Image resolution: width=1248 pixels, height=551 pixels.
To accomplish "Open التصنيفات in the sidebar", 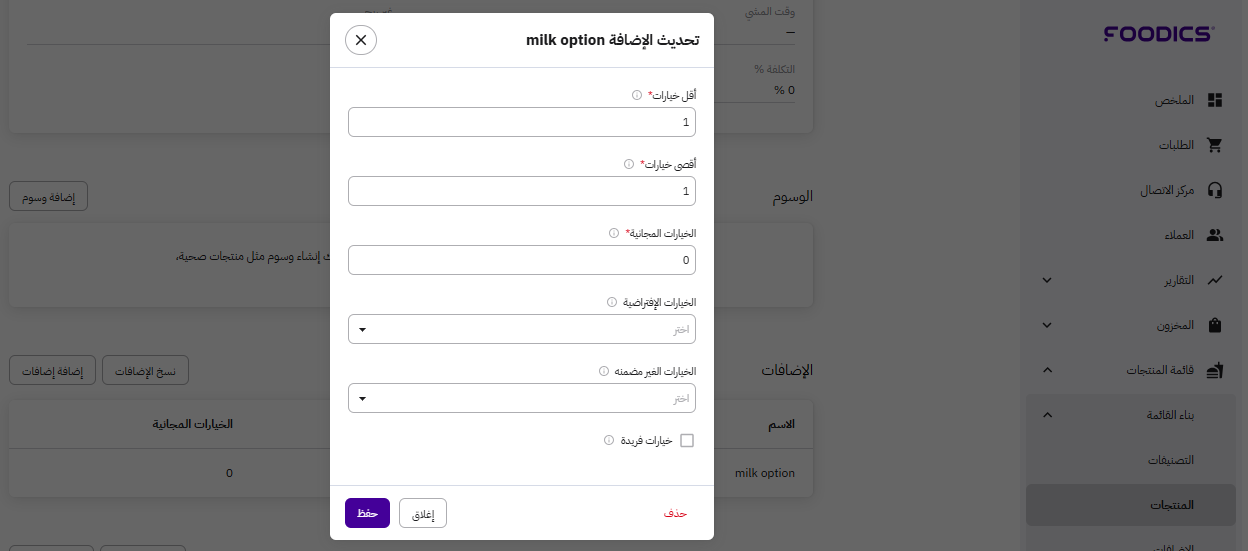I will (x=1170, y=460).
